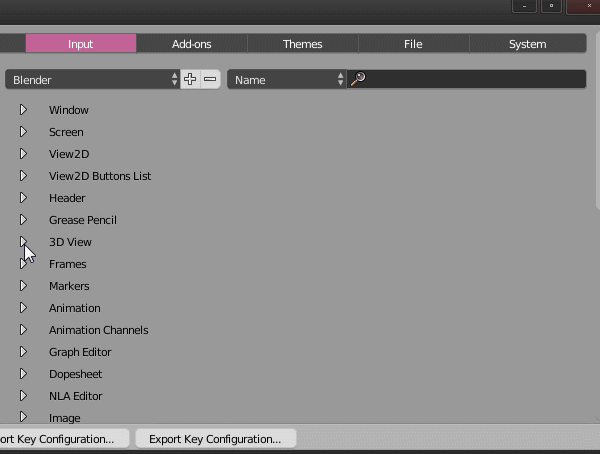Expand the 3D View keymap section
This screenshot has height=454, width=600.
[23, 242]
